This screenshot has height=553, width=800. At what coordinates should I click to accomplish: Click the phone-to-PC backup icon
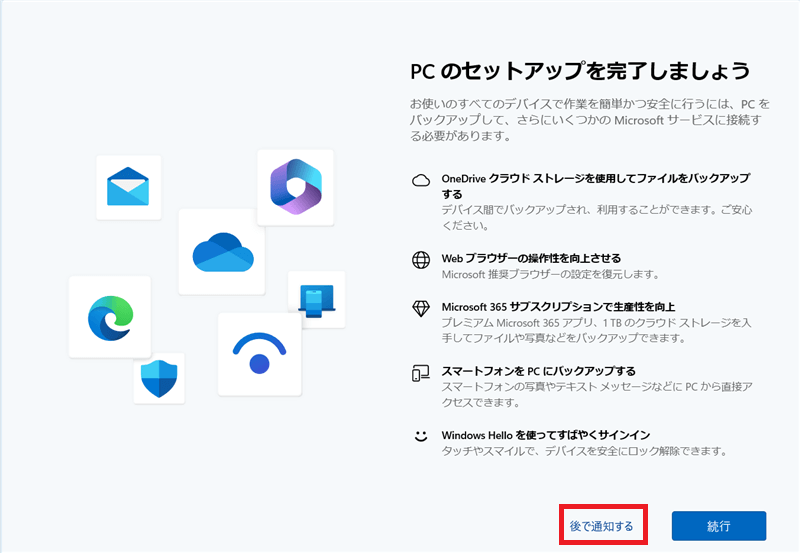coord(421,373)
